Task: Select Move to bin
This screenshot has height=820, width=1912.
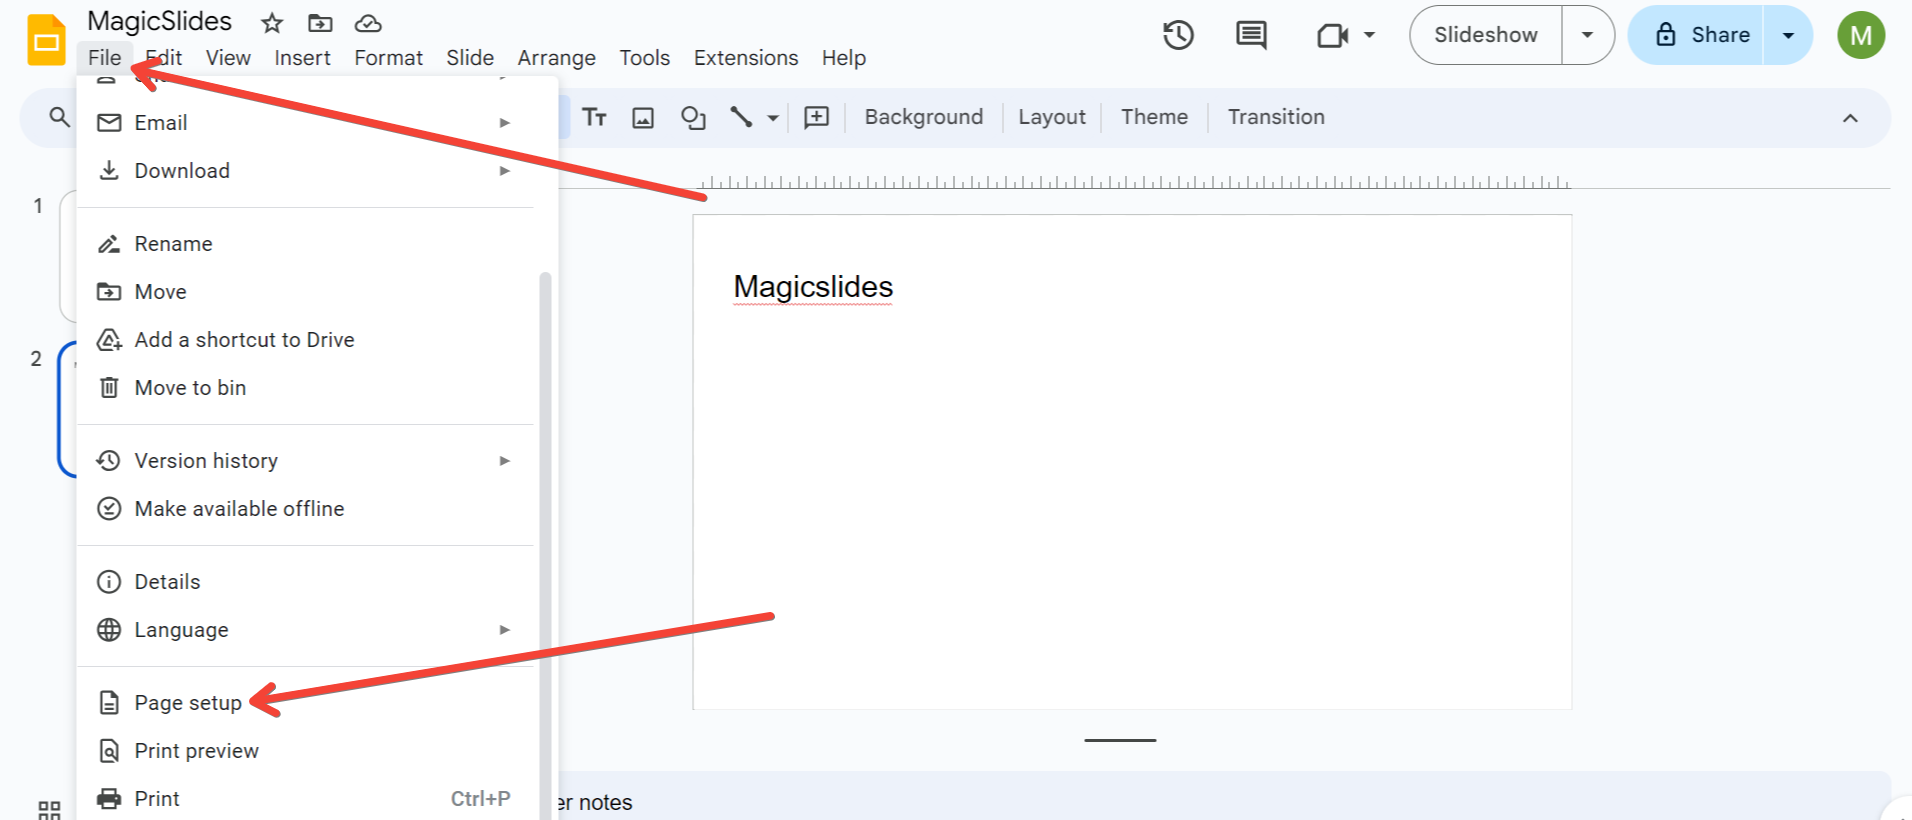Action: pos(305,388)
